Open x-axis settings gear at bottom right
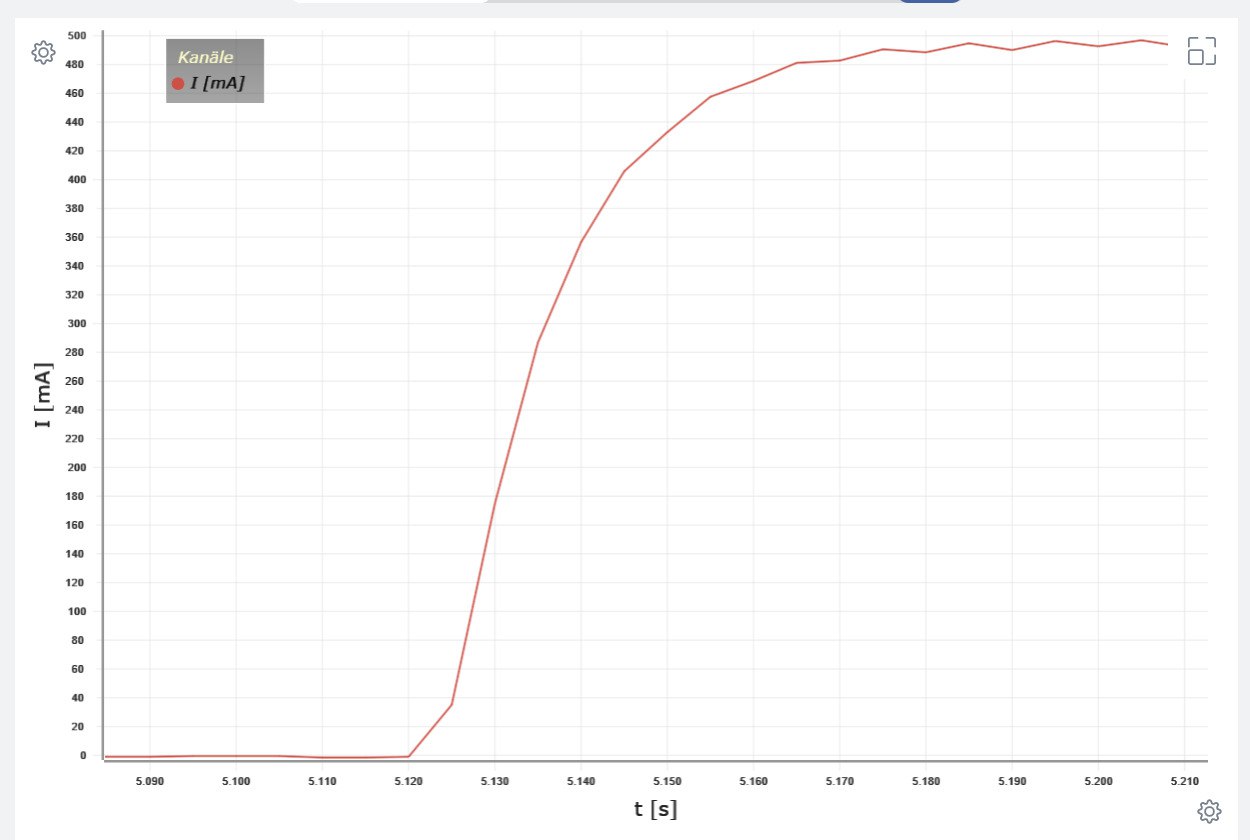The height and width of the screenshot is (840, 1250). (1209, 810)
